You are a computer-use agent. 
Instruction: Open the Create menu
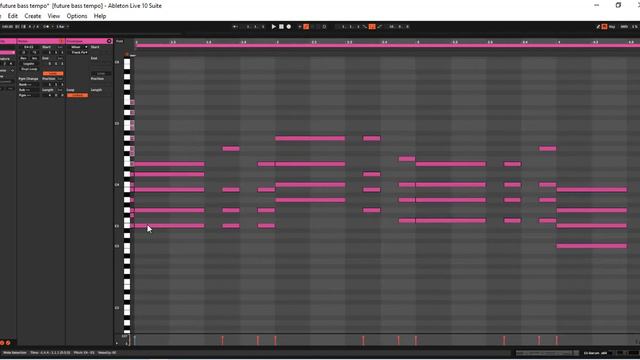[33, 16]
